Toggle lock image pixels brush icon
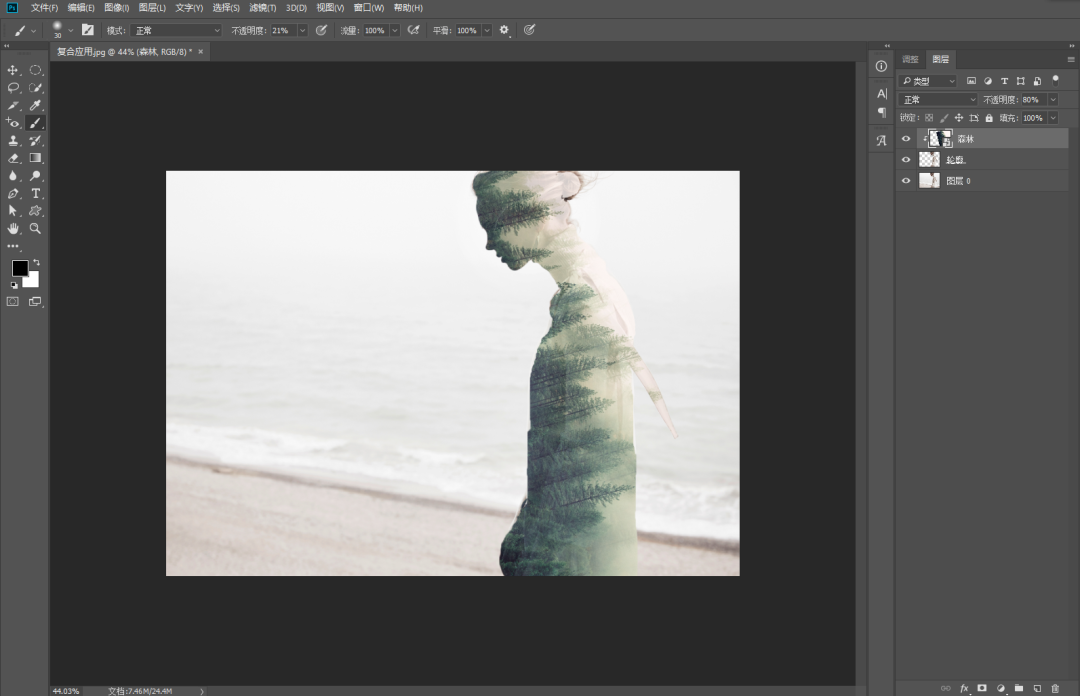The height and width of the screenshot is (696, 1080). 944,118
